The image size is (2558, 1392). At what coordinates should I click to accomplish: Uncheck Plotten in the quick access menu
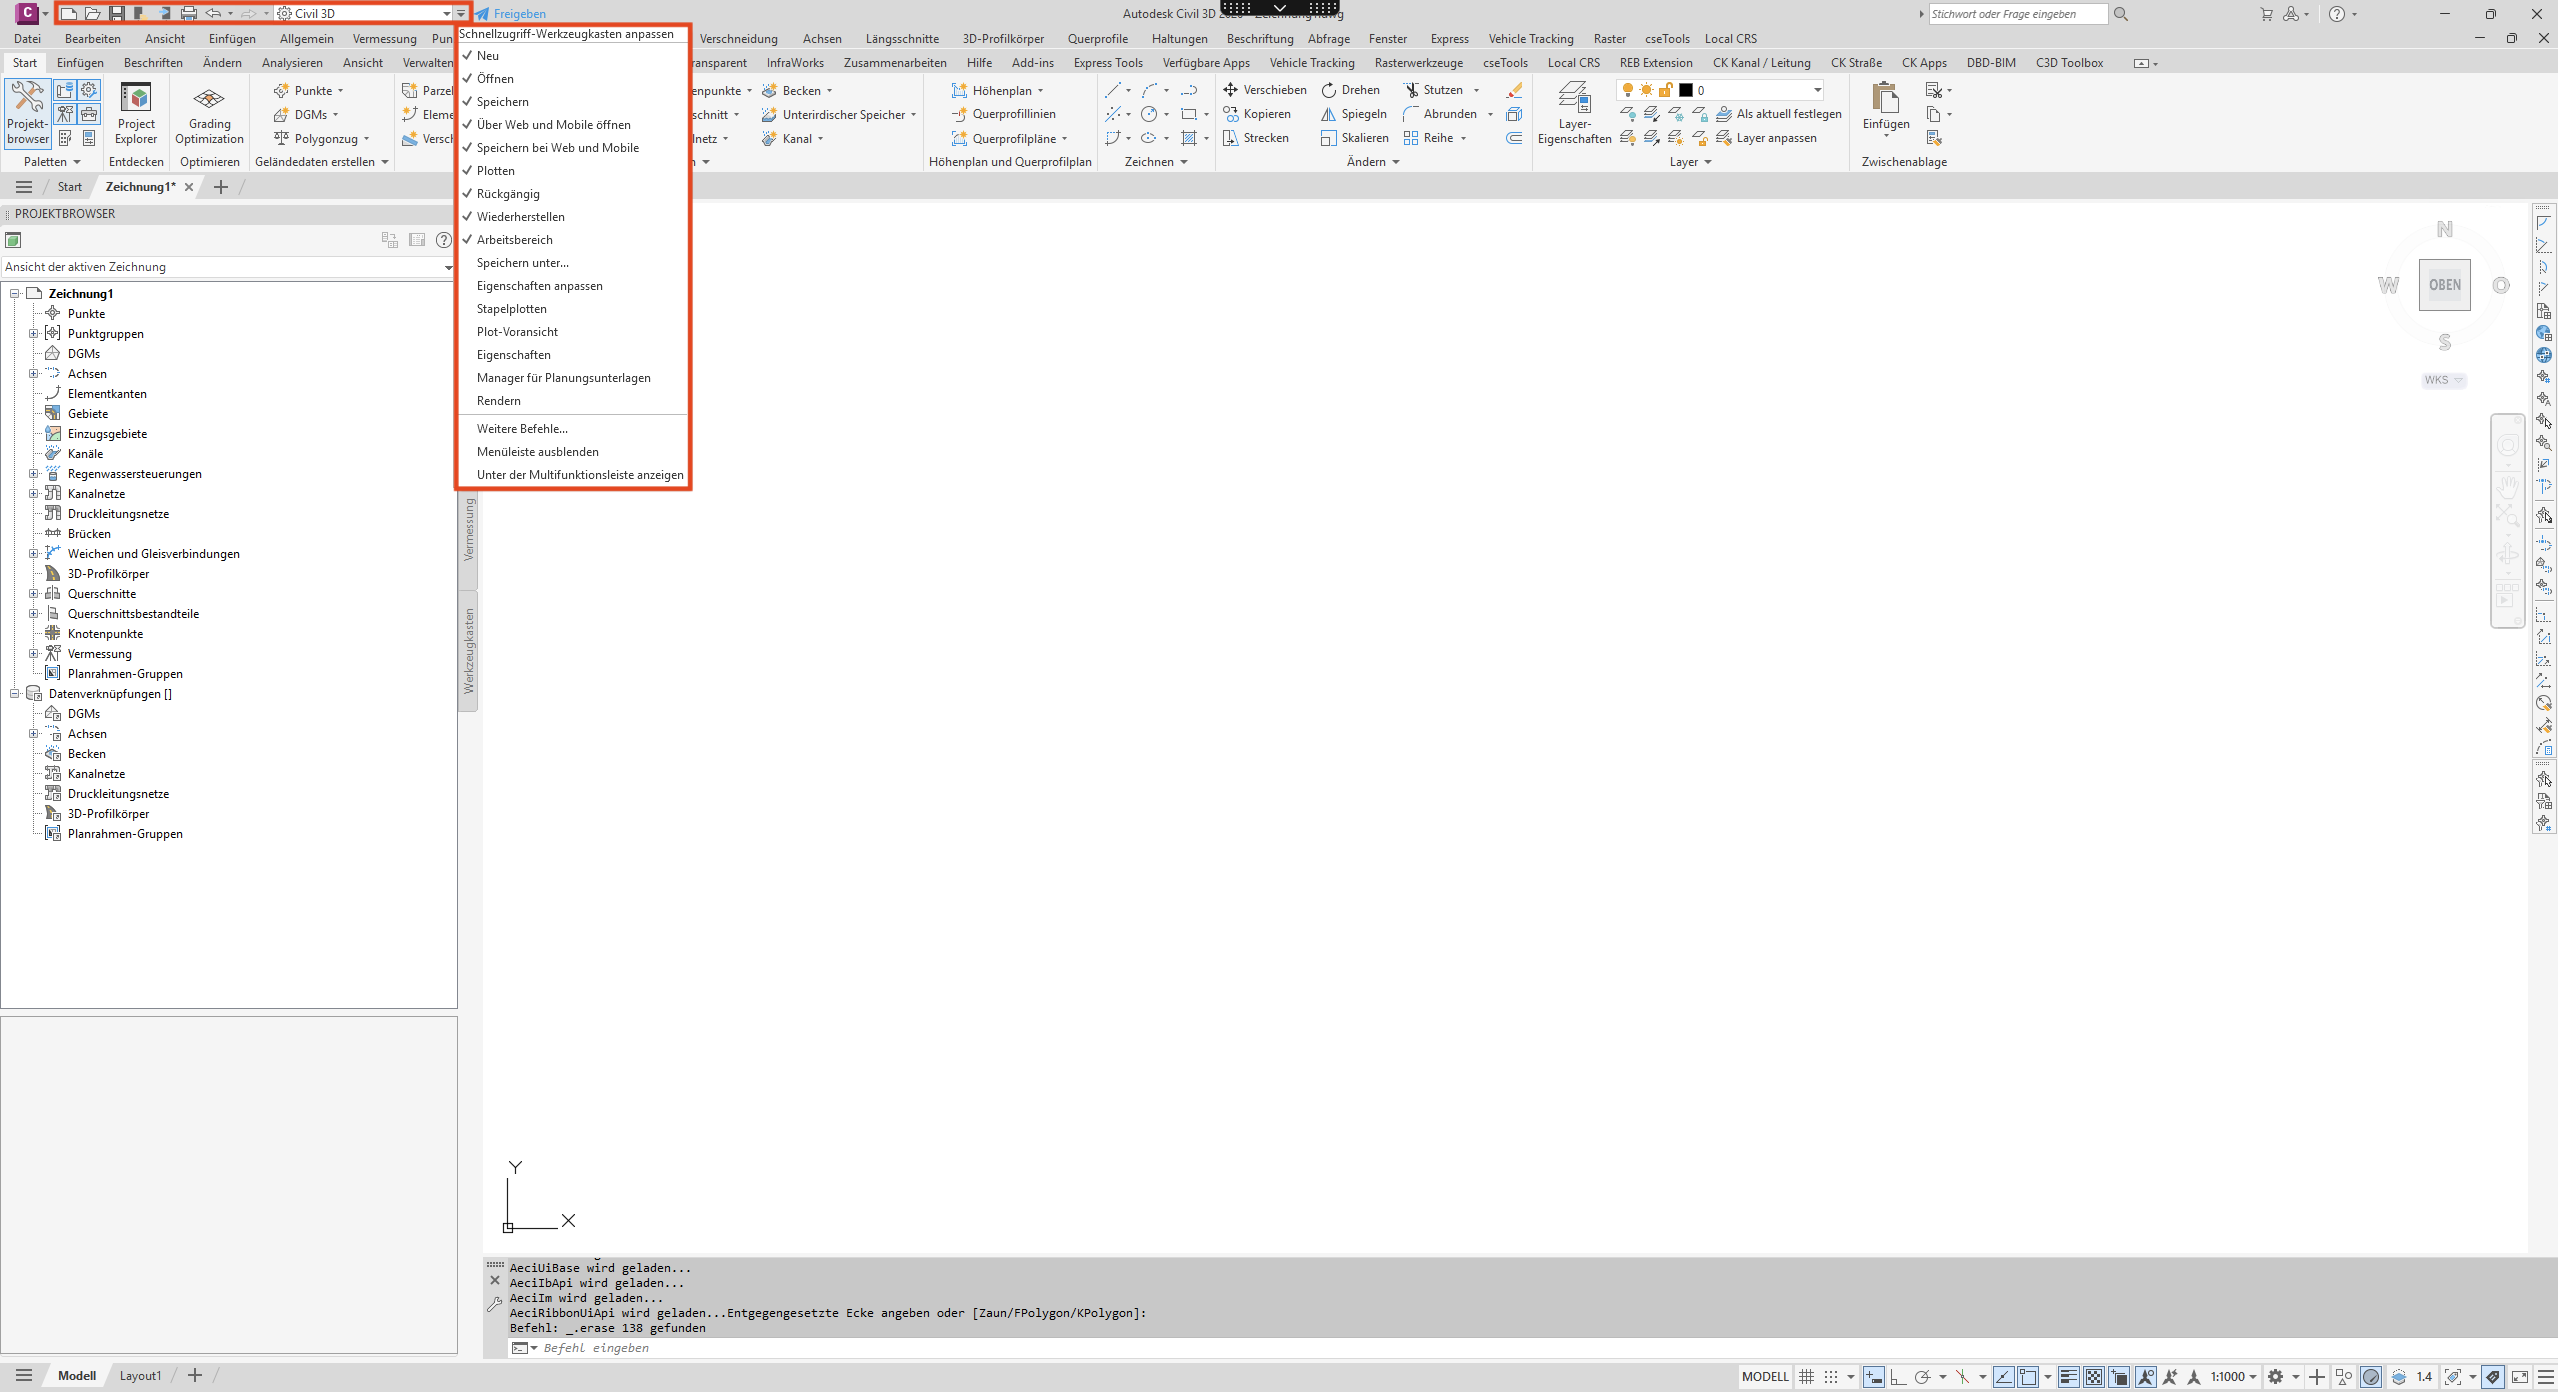coord(573,171)
